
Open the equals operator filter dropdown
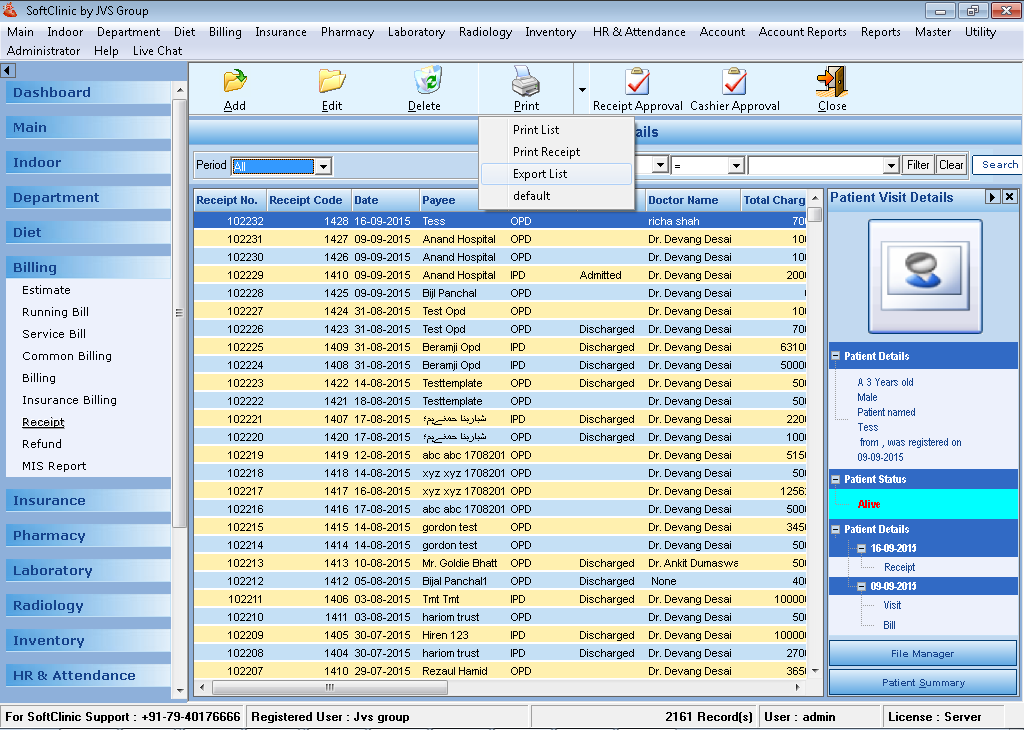(736, 166)
